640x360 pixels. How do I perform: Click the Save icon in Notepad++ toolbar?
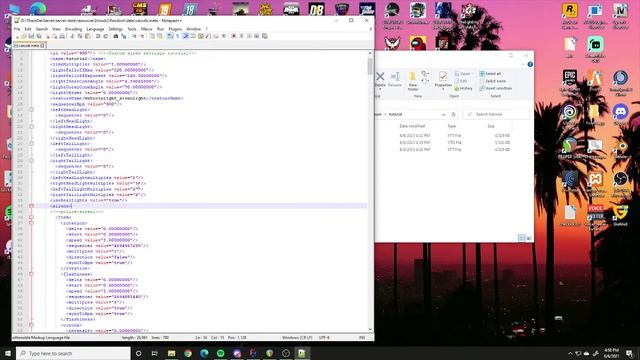[31, 36]
